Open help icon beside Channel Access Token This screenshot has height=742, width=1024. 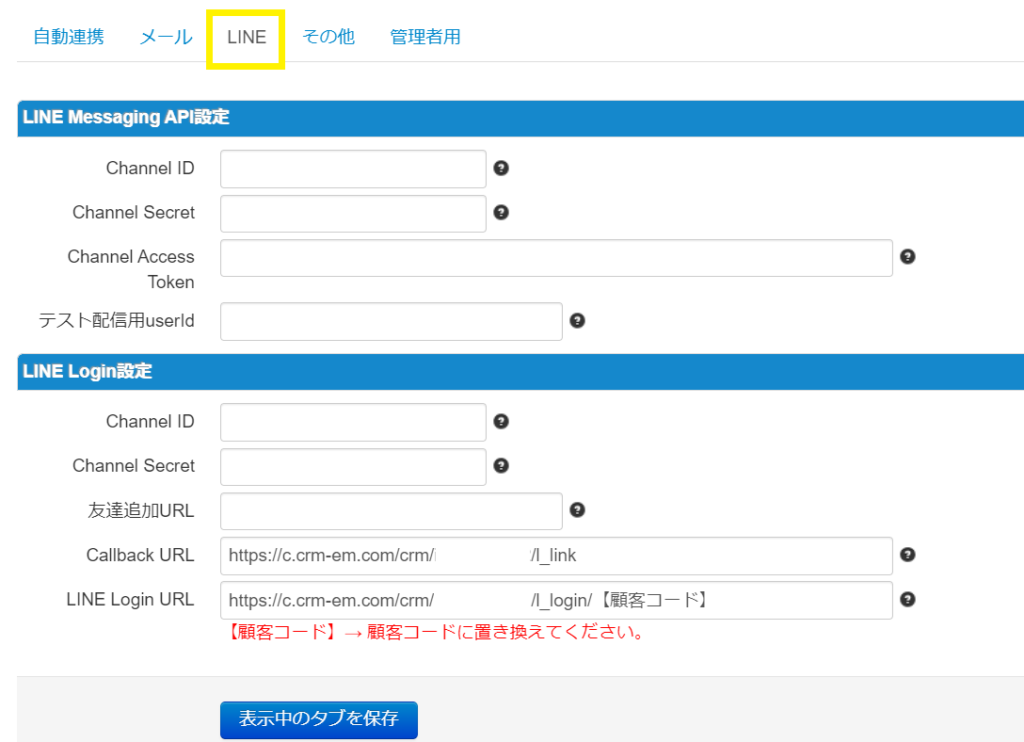pos(908,257)
